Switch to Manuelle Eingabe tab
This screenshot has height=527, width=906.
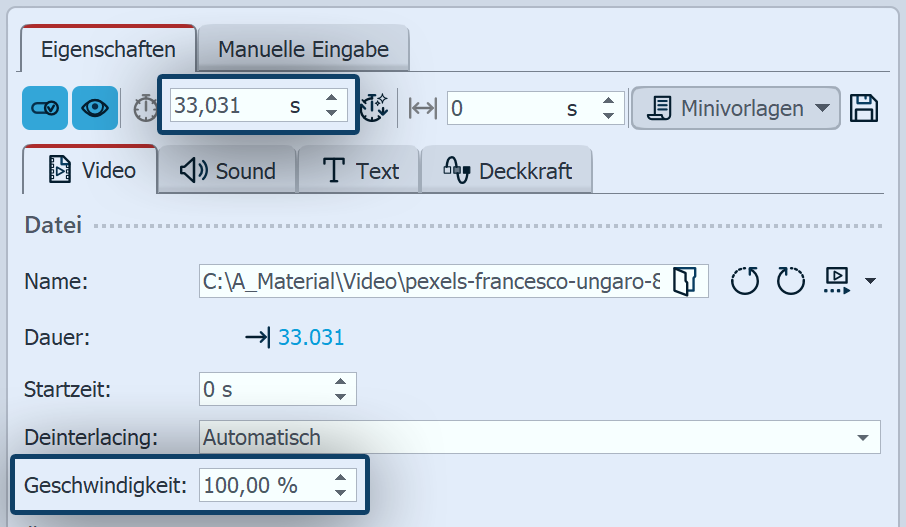pos(303,49)
